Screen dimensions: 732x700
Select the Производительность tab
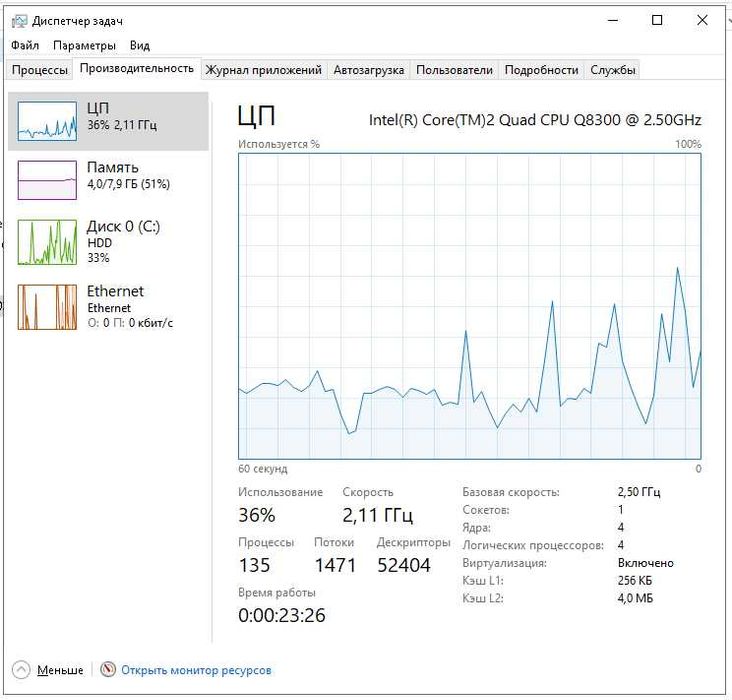[137, 68]
